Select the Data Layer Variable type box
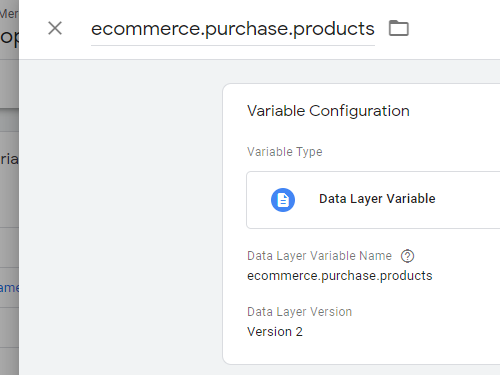The image size is (500, 375). pos(373,200)
